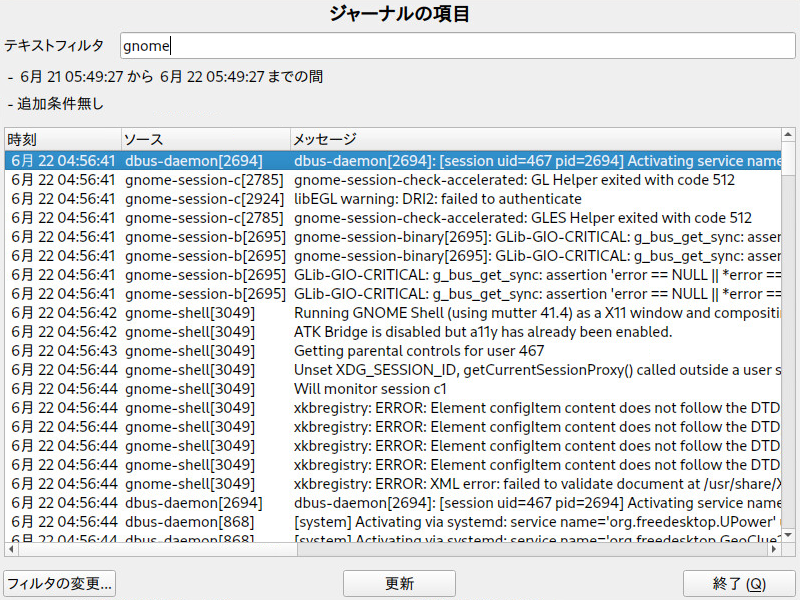
Task: Select row 'Unset XDG_SESSION_ID, getCurrentSessionProxy()'
Action: (x=393, y=370)
